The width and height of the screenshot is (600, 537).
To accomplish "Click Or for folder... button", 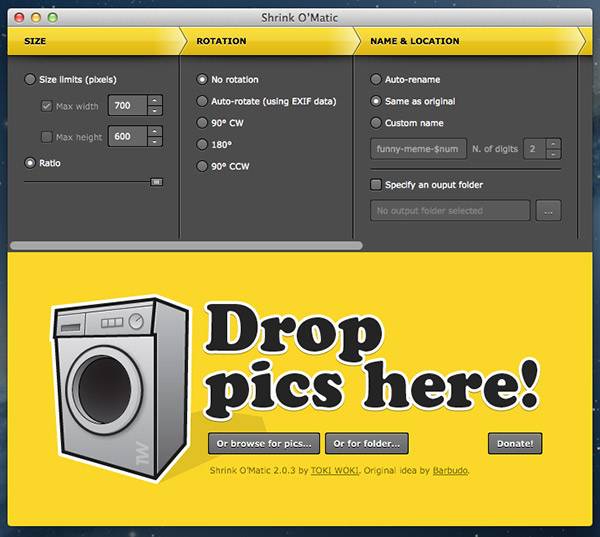I will coord(367,443).
